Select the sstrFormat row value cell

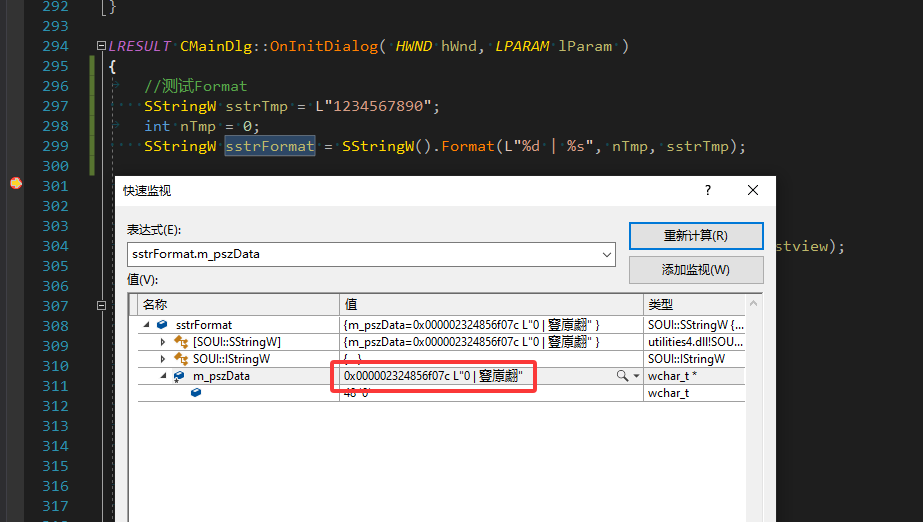(492, 325)
